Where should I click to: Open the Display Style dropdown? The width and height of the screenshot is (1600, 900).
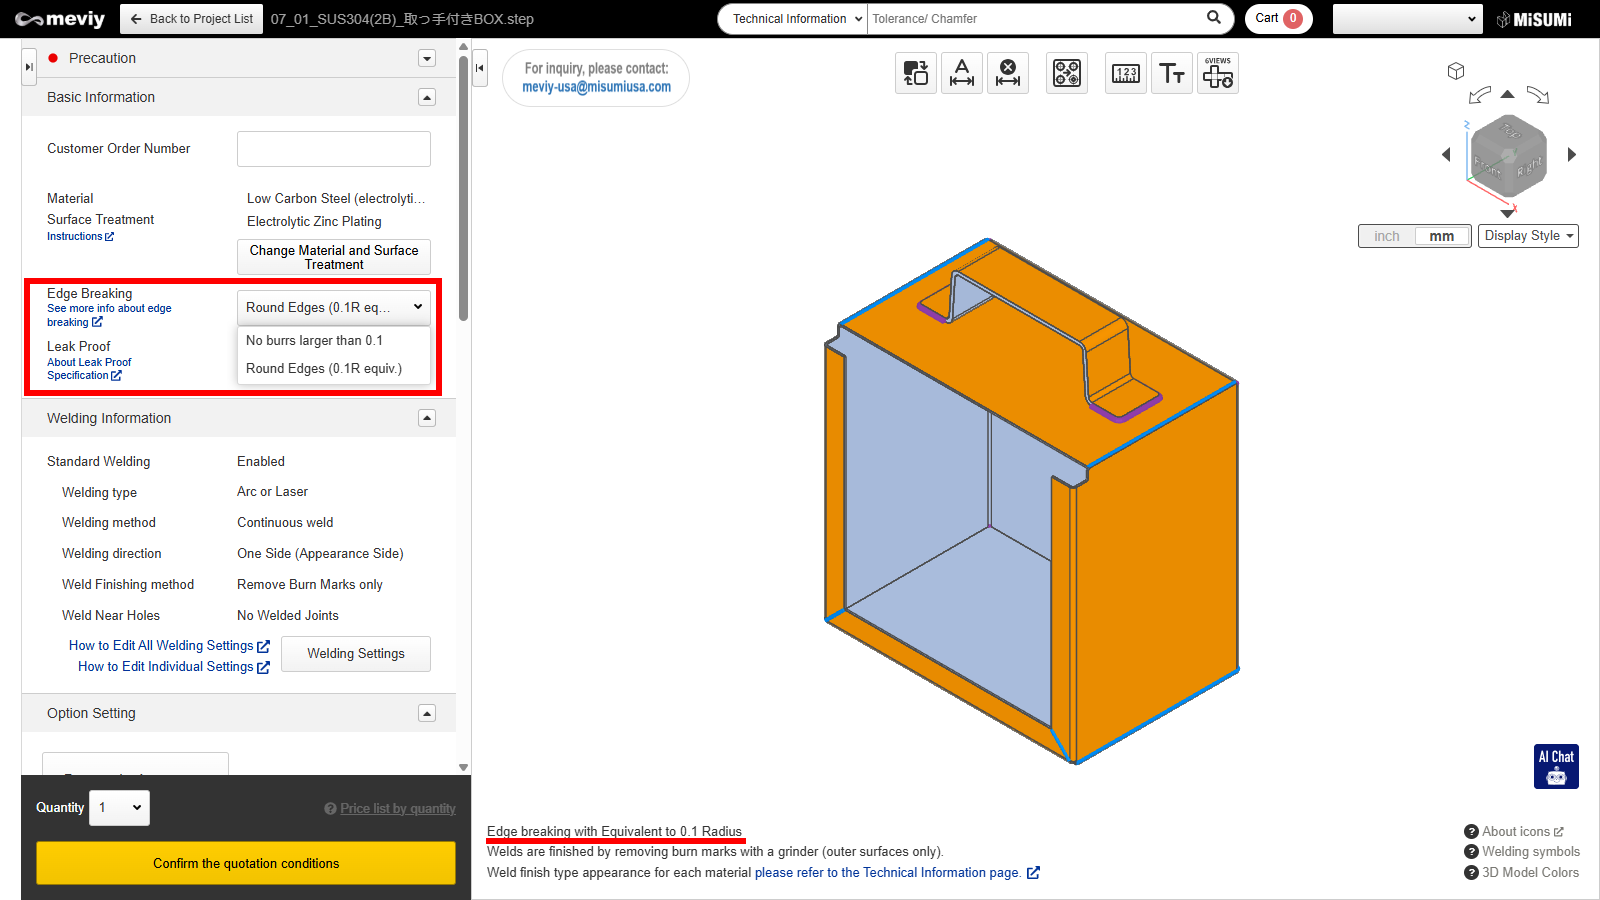click(1528, 236)
